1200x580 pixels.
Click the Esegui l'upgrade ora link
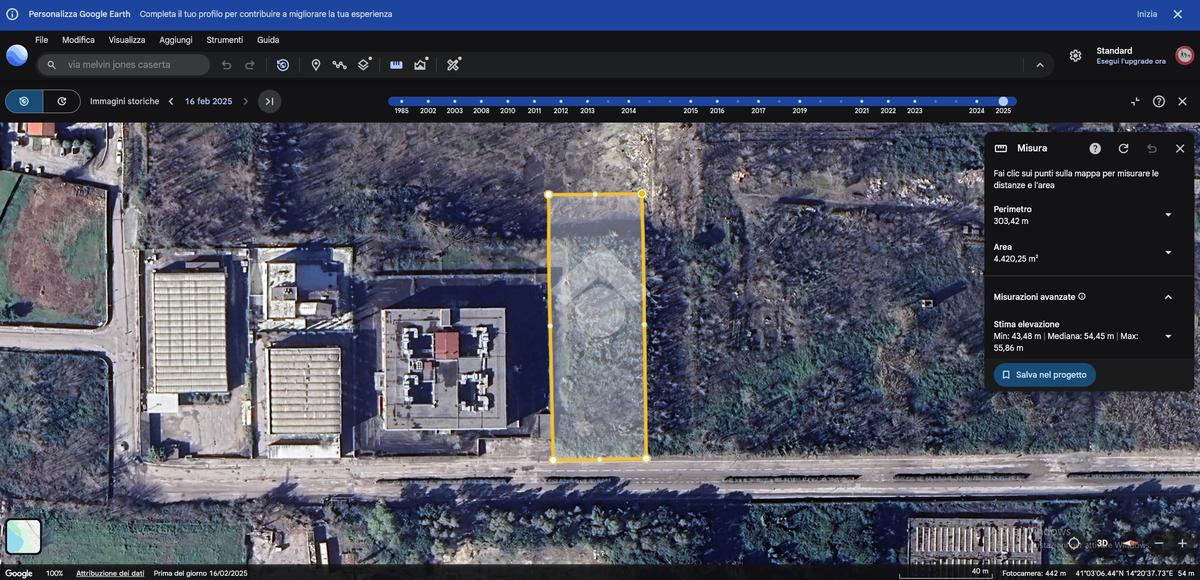pos(1130,61)
